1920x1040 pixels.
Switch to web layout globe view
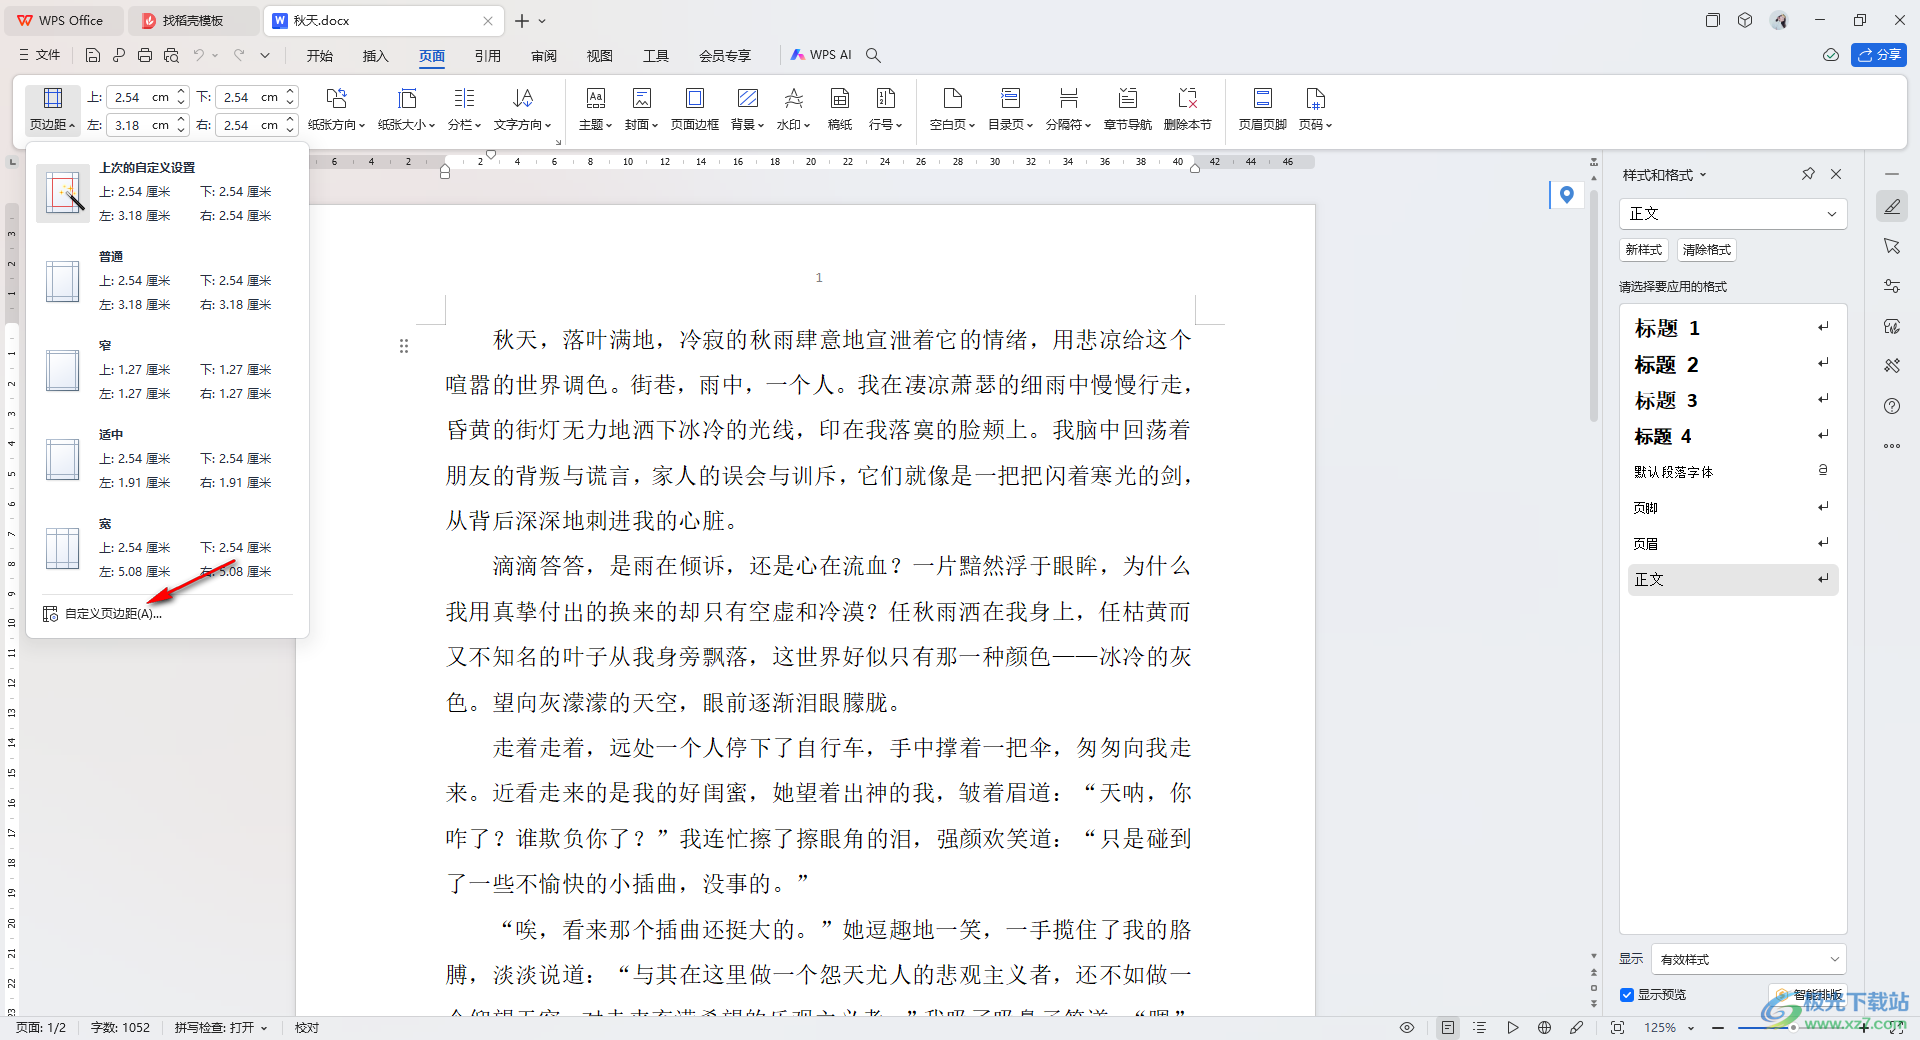point(1544,1027)
